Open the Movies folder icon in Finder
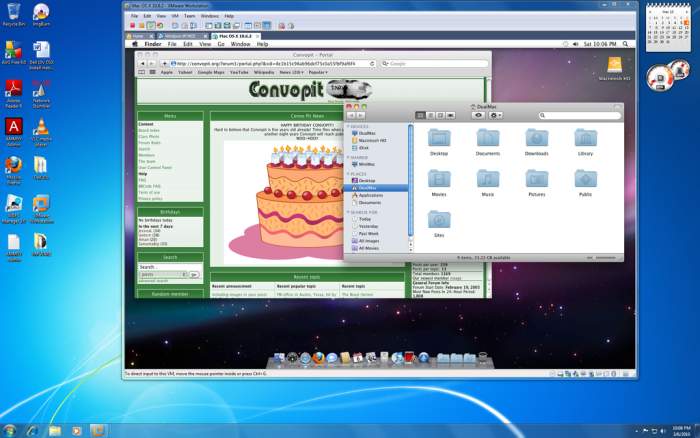This screenshot has width=700, height=438. point(439,179)
